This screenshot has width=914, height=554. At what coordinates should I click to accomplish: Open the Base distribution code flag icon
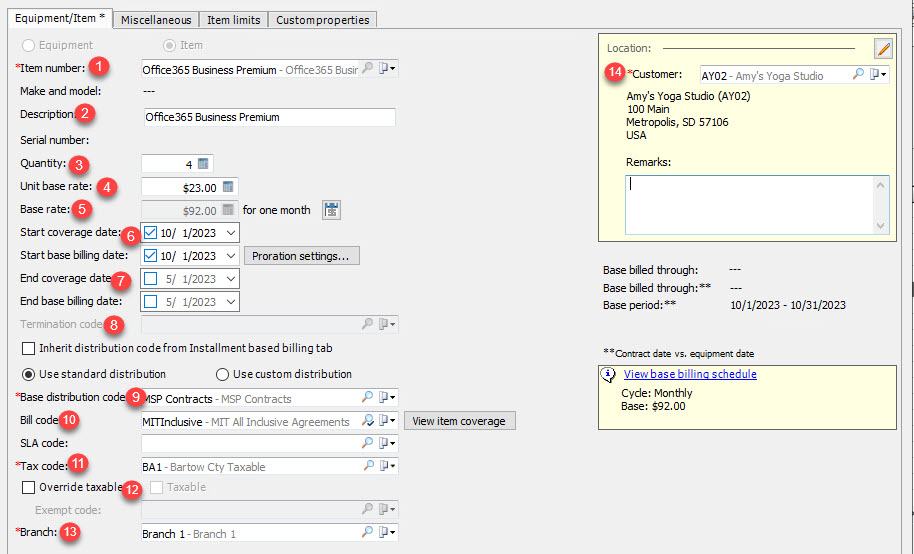[x=386, y=397]
